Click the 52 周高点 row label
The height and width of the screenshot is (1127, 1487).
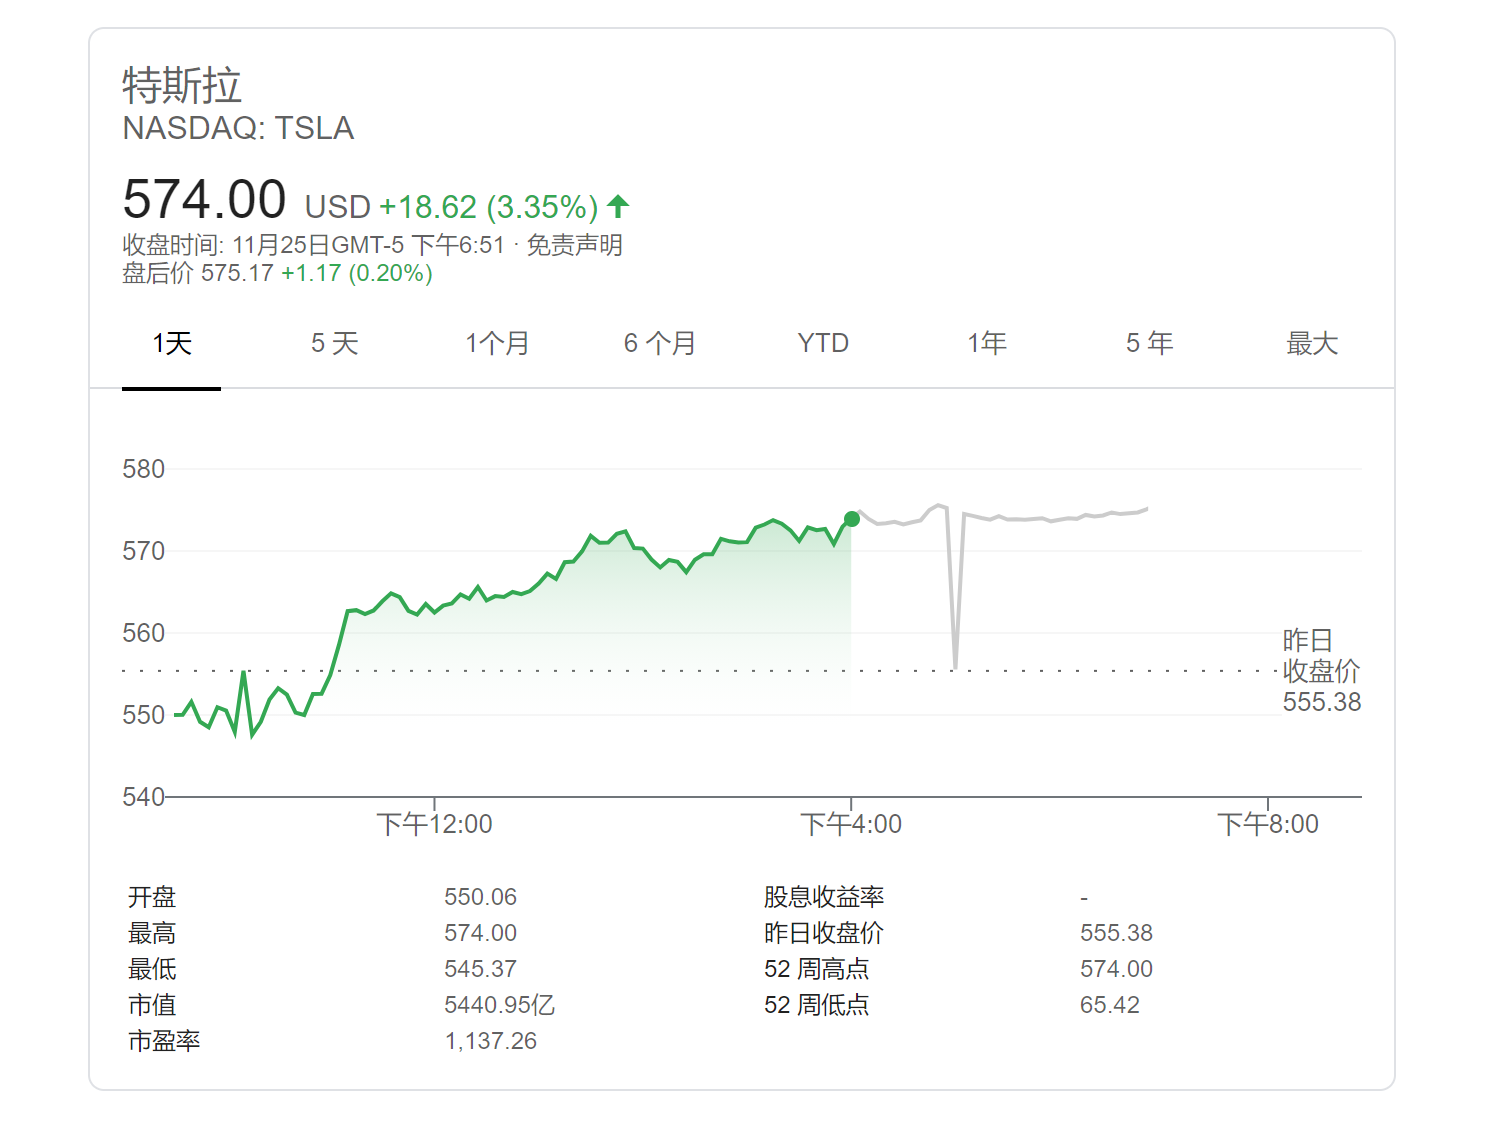click(817, 969)
